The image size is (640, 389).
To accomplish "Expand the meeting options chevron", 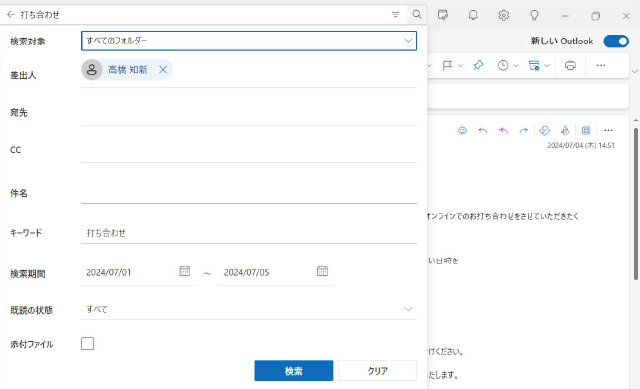I will pyautogui.click(x=547, y=66).
